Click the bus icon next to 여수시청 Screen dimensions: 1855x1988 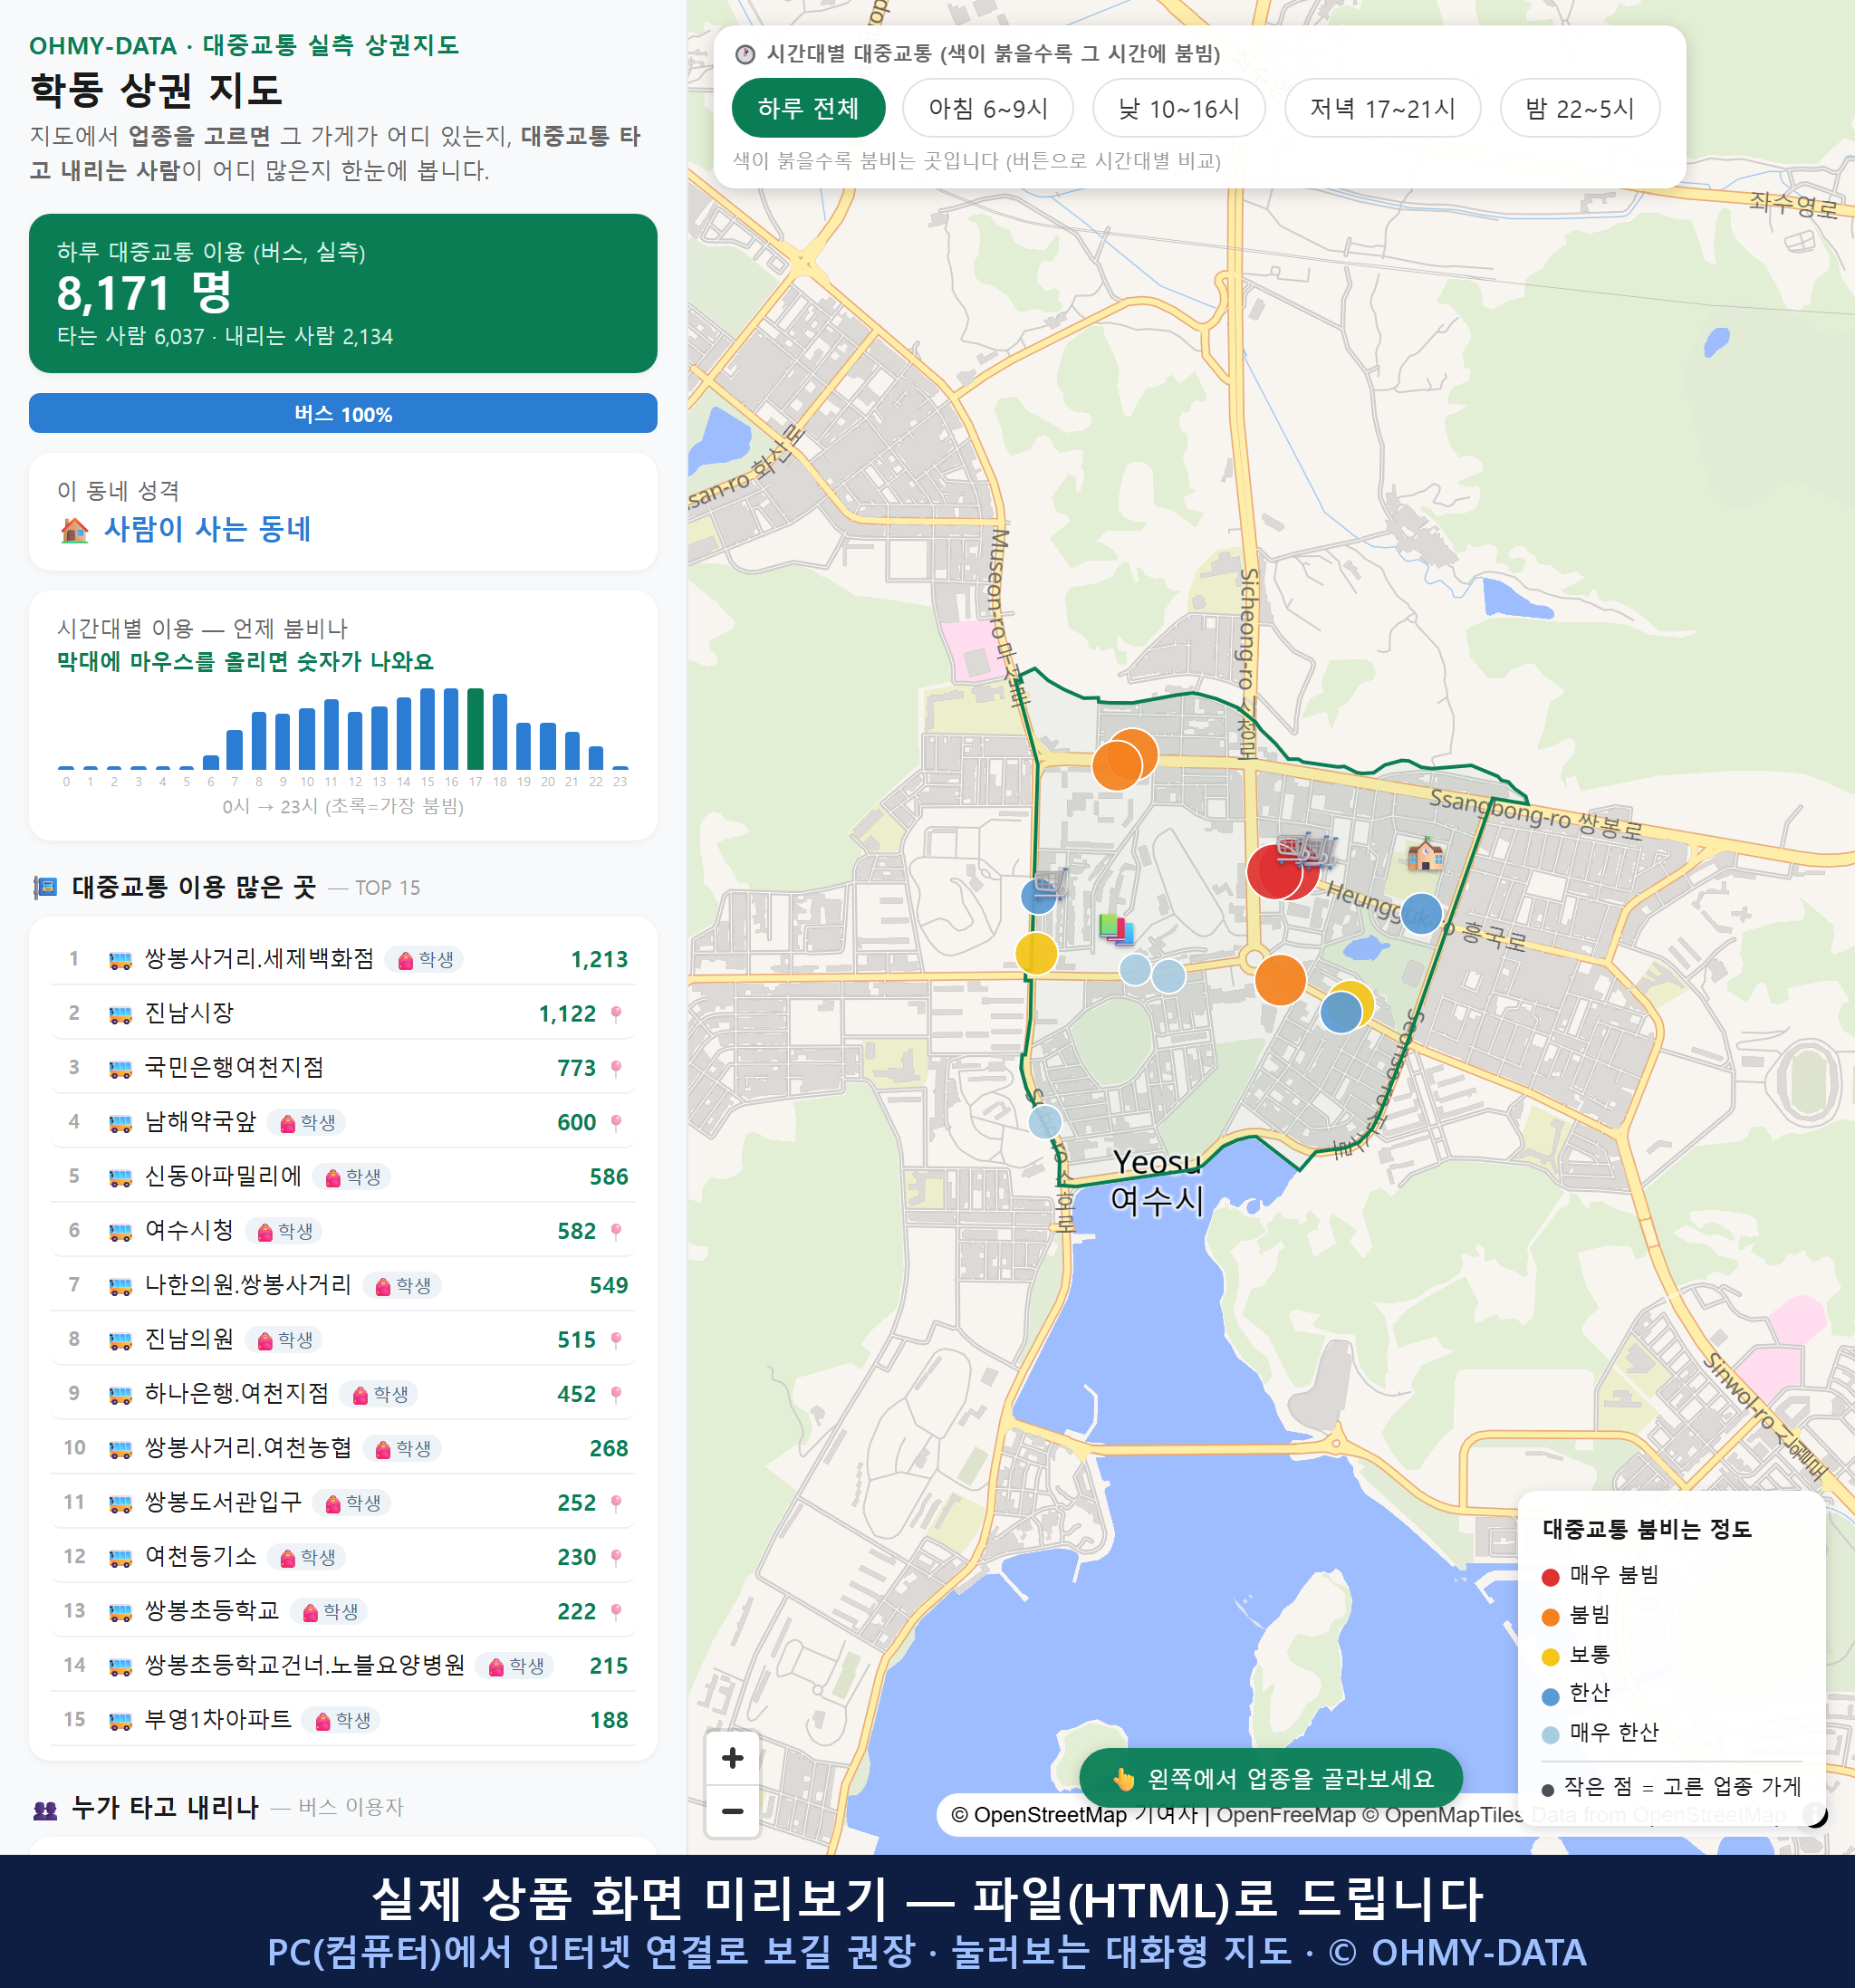(120, 1231)
